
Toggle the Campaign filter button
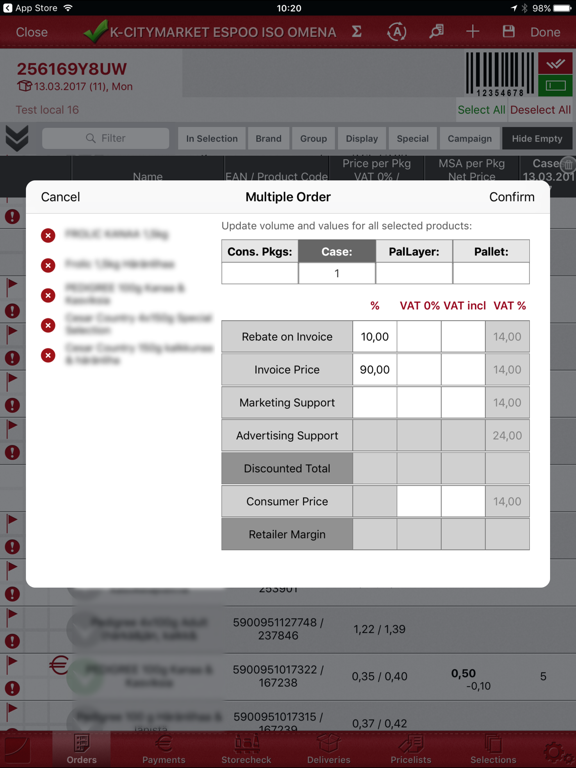[470, 139]
